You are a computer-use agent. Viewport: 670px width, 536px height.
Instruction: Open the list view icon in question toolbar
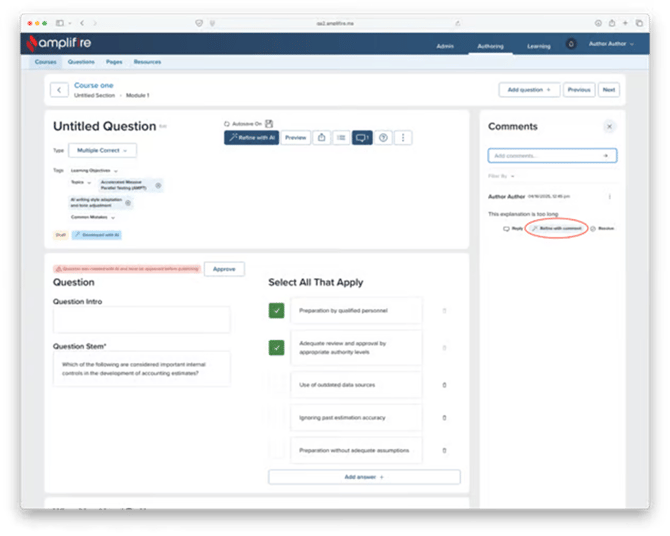pos(342,138)
